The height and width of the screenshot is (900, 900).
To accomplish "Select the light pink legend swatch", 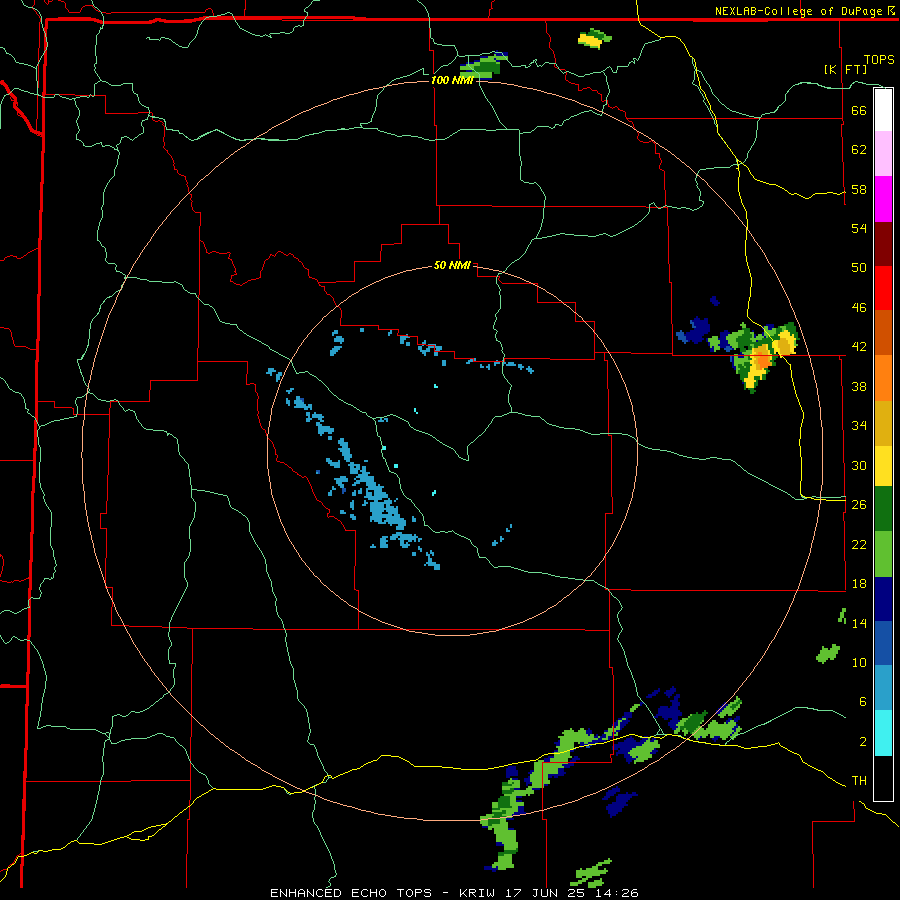I will [883, 154].
